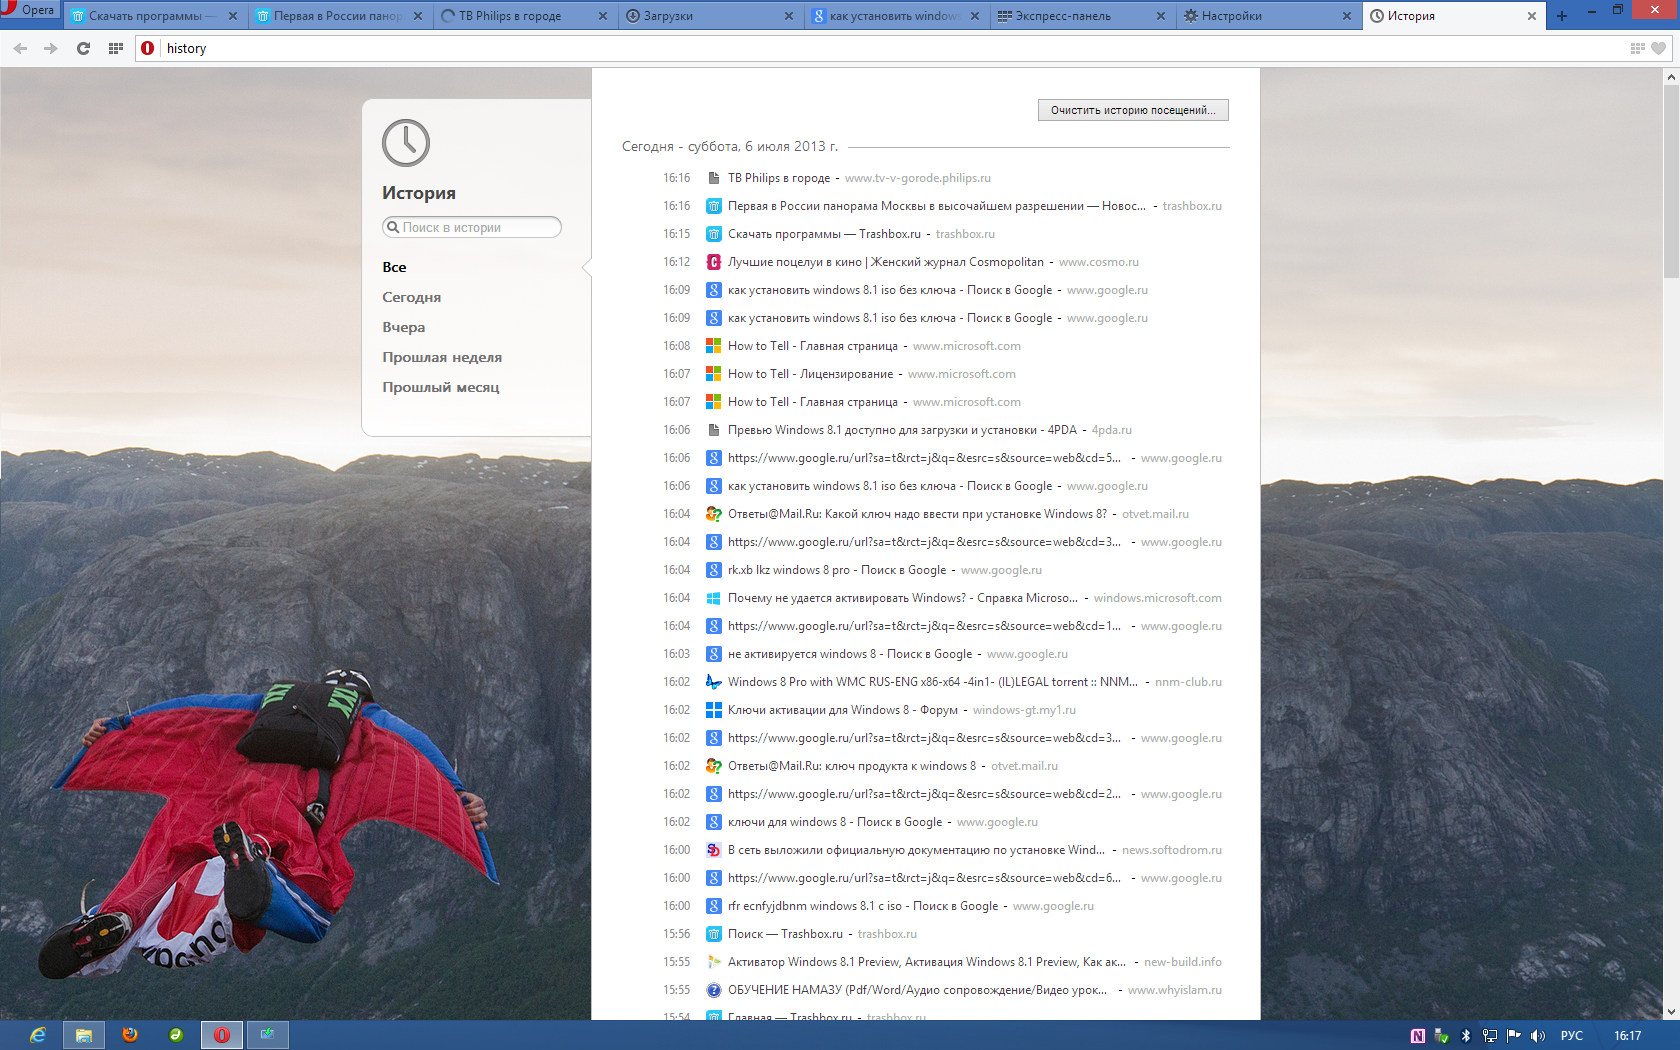The height and width of the screenshot is (1050, 1680).
Task: Focus the 'Поиск в истории' search field
Action: pos(472,227)
